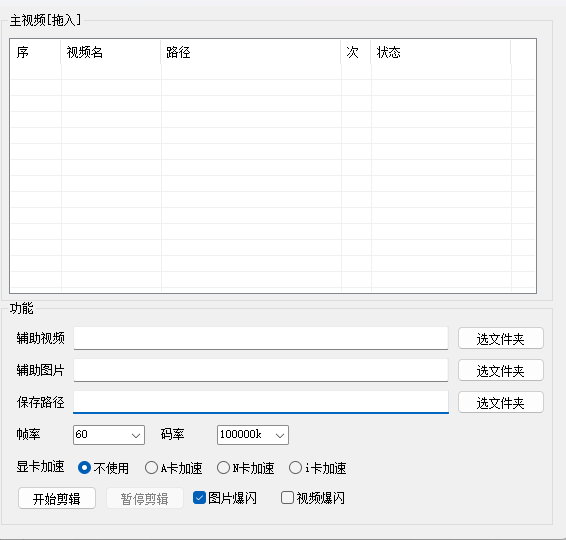The width and height of the screenshot is (566, 540).
Task: Click 开始剪辑 to start editing
Action: click(57, 498)
